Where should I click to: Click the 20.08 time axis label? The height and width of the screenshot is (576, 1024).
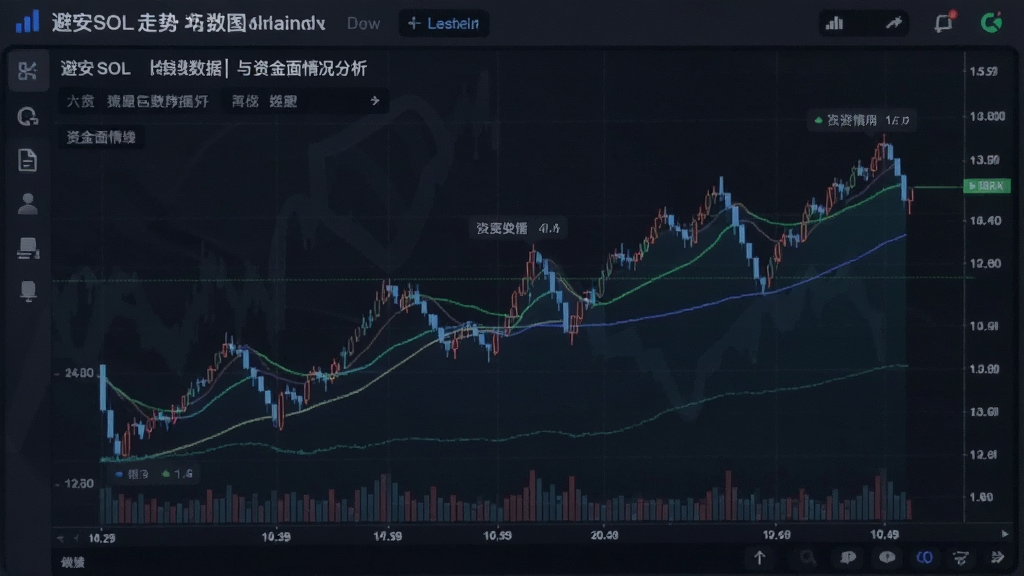604,536
